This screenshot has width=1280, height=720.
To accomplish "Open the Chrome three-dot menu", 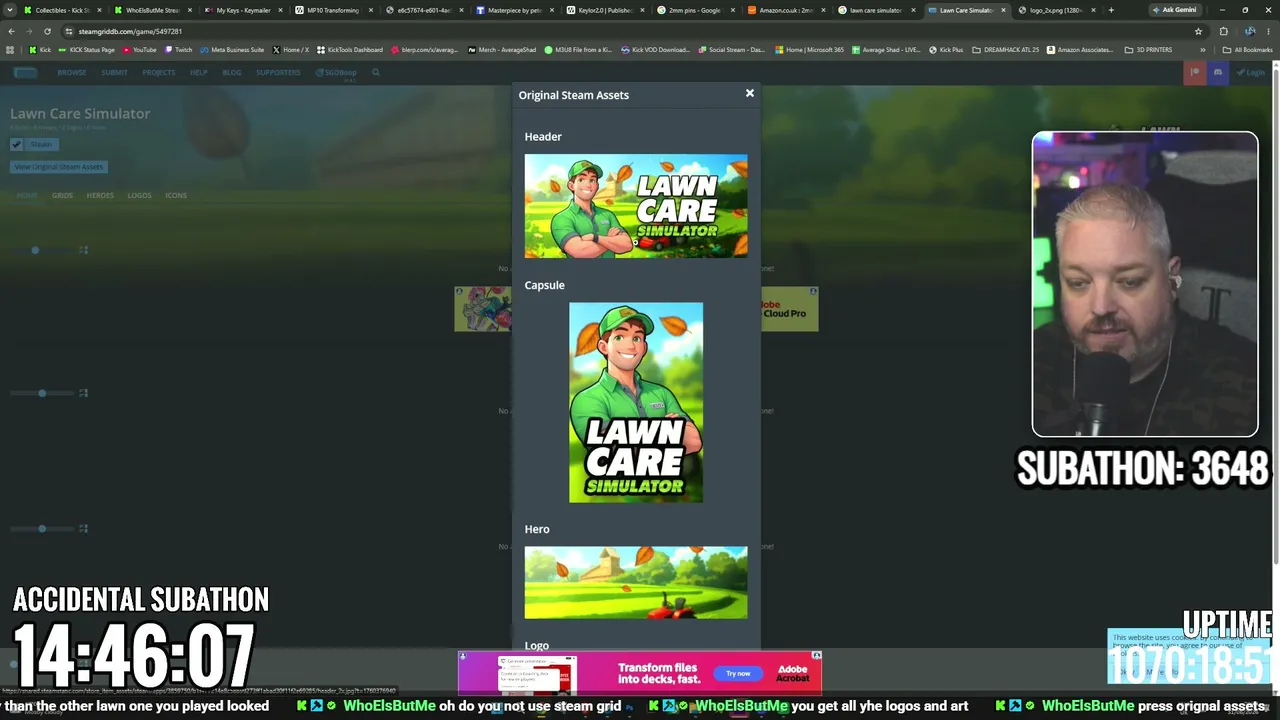I will click(x=1269, y=31).
